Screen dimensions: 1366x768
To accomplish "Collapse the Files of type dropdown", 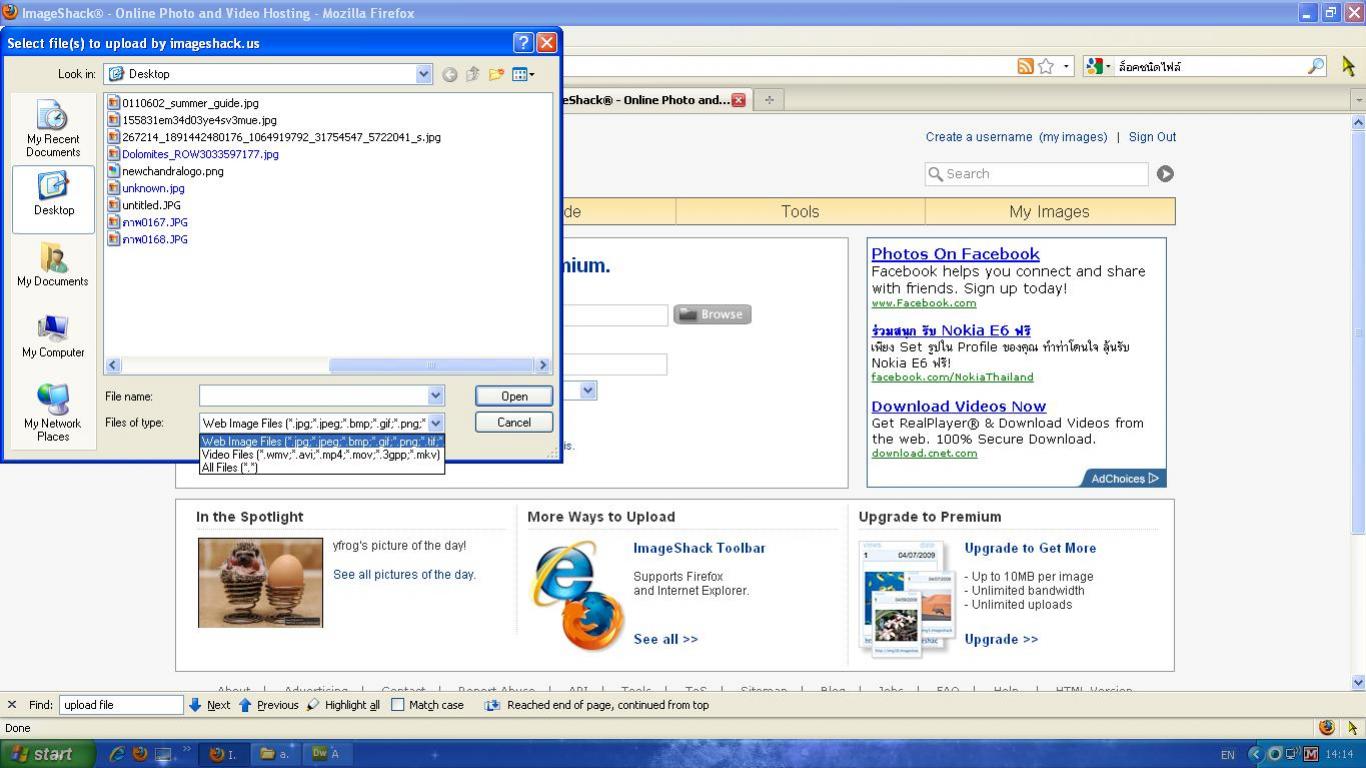I will coord(435,423).
